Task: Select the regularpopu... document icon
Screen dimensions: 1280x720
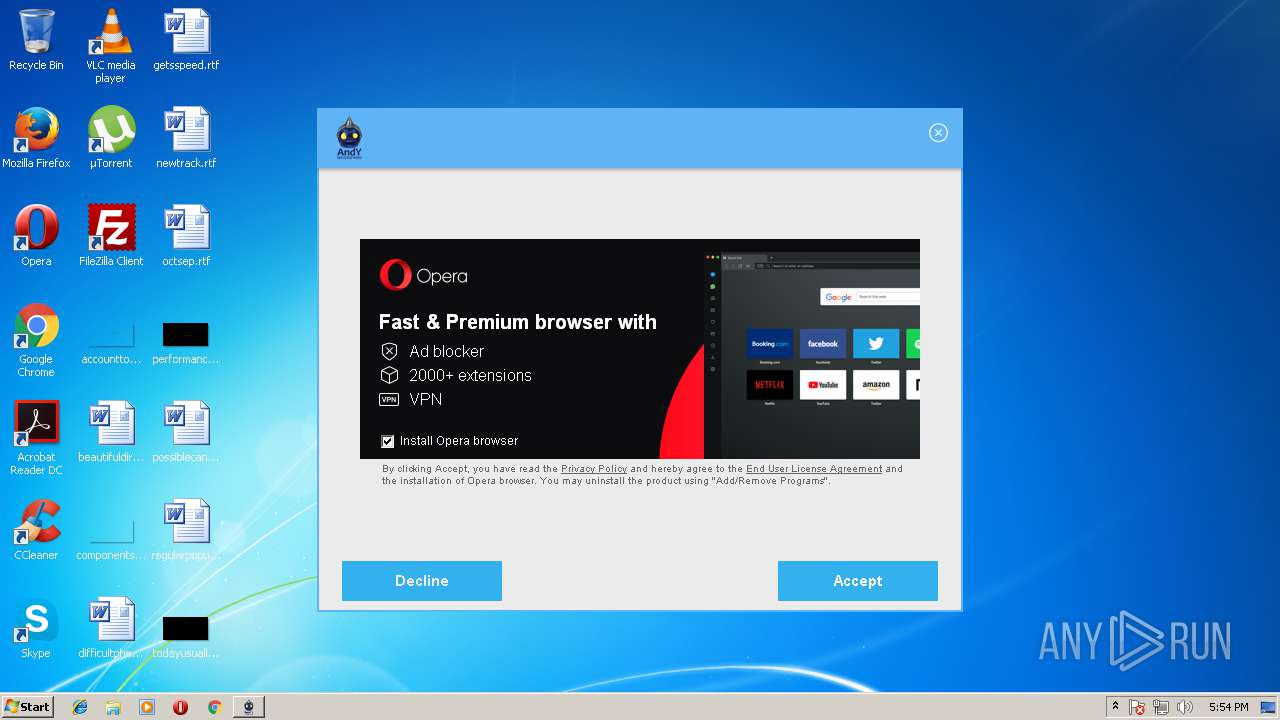Action: 186,530
